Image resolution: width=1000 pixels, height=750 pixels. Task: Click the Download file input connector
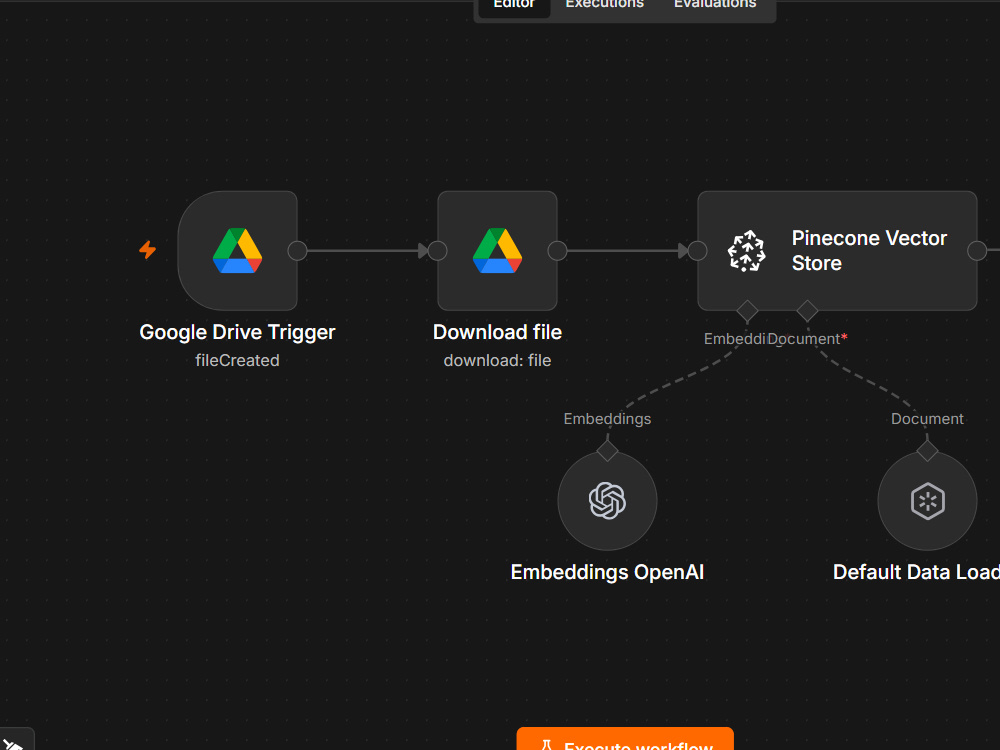point(438,251)
